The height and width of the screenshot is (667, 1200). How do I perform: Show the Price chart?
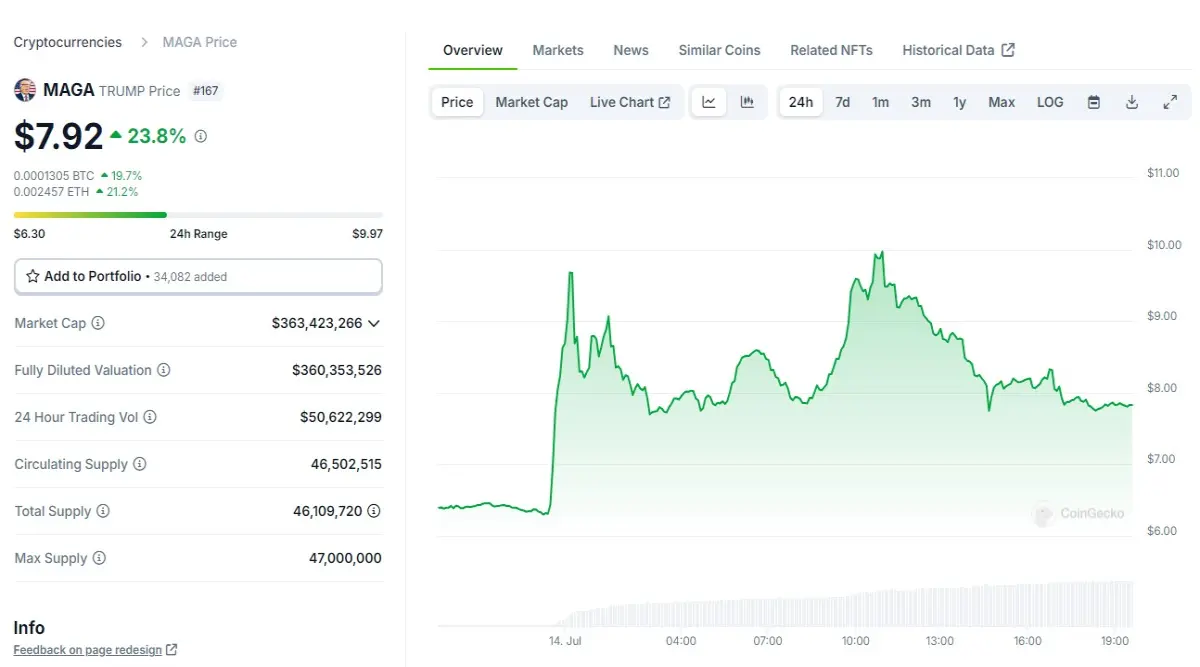pos(457,102)
